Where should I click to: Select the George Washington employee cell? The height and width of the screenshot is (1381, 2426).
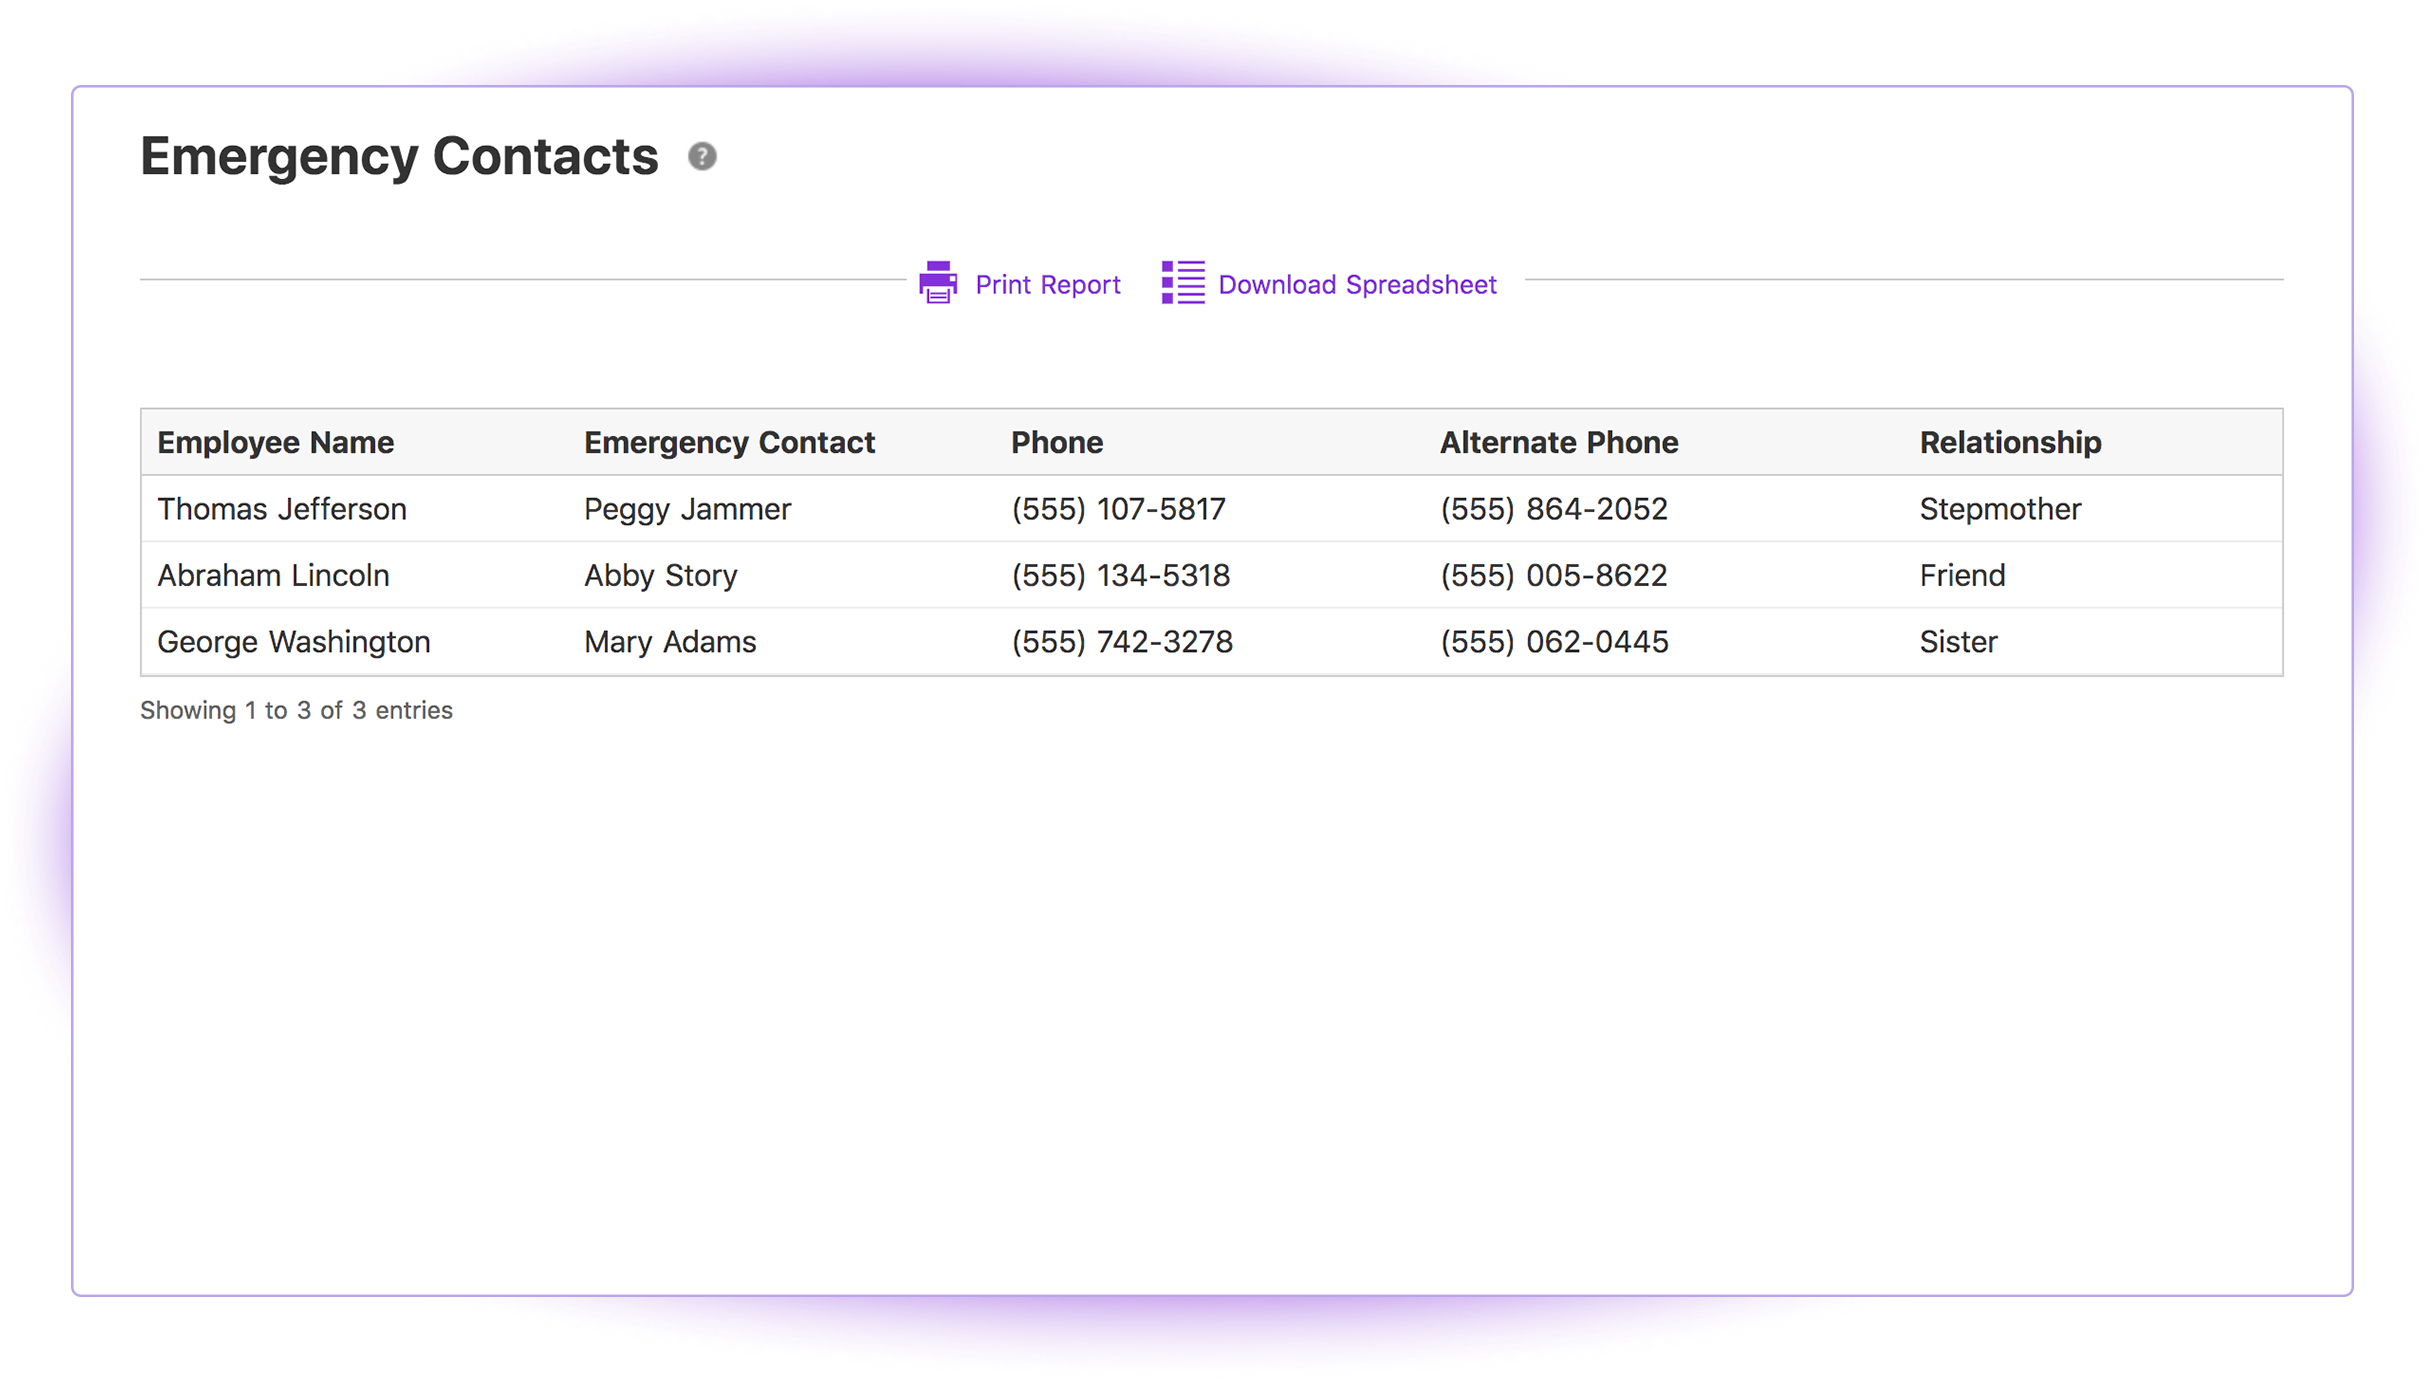293,642
